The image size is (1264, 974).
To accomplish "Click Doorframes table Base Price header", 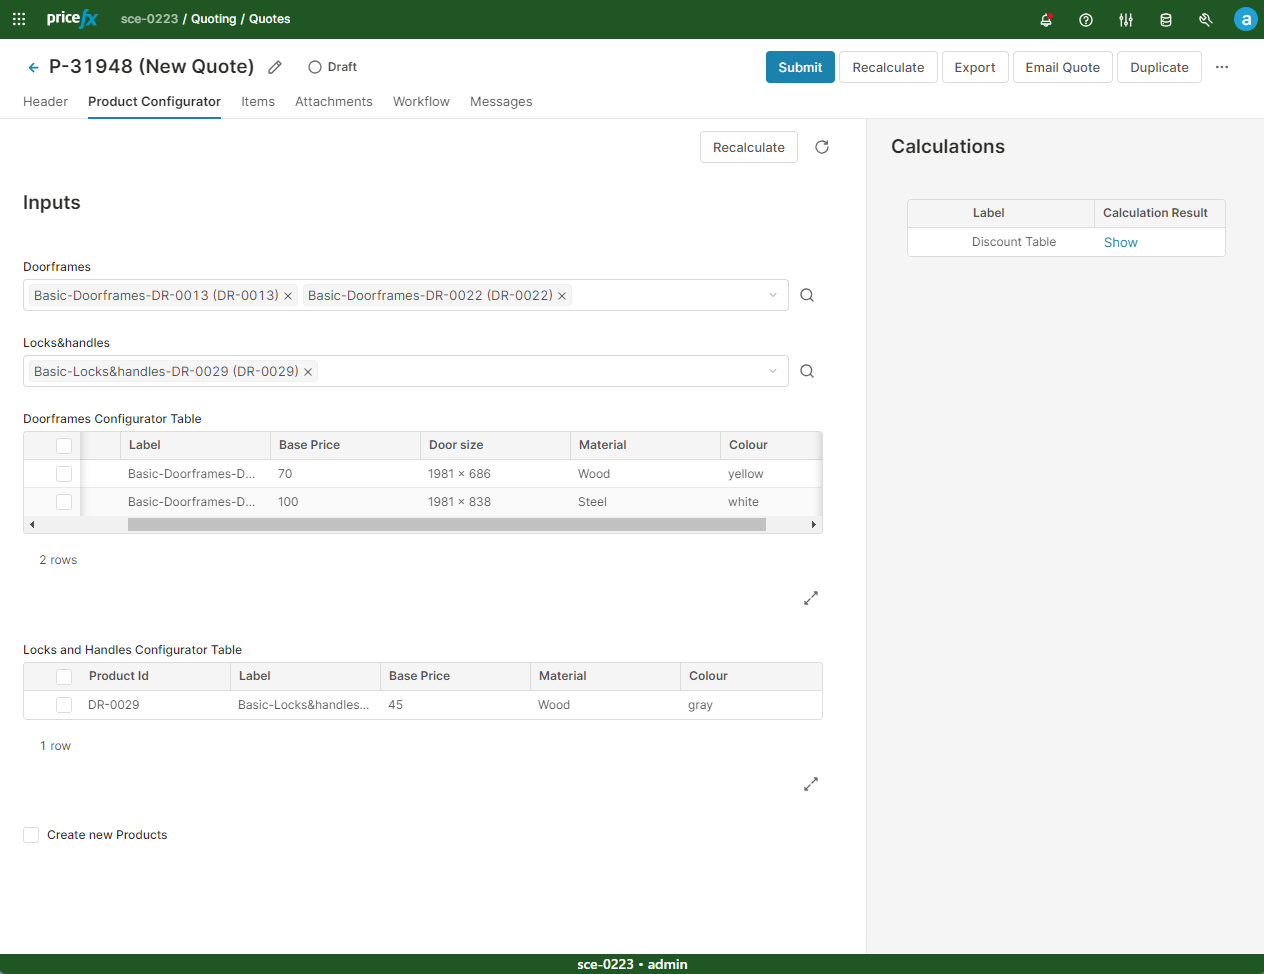I will point(345,445).
